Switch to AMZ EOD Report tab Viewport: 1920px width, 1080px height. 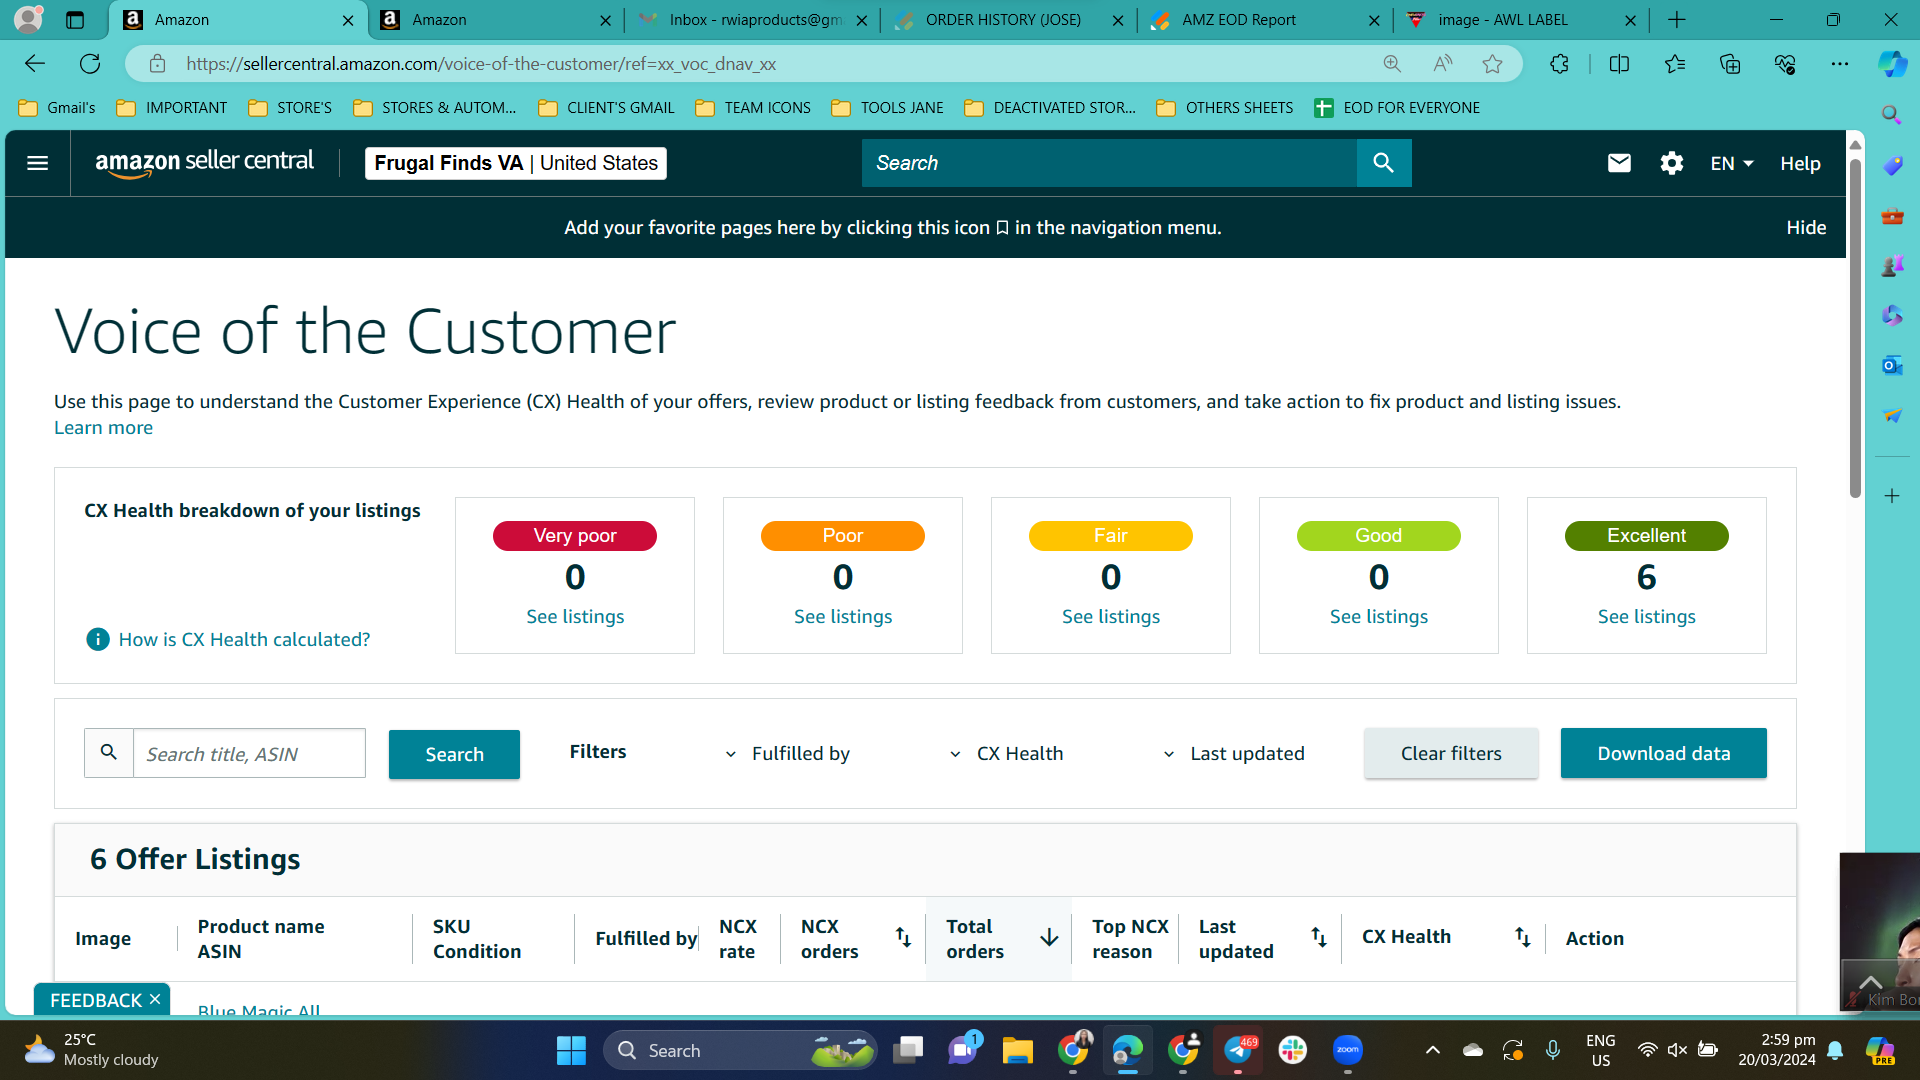pos(1265,20)
